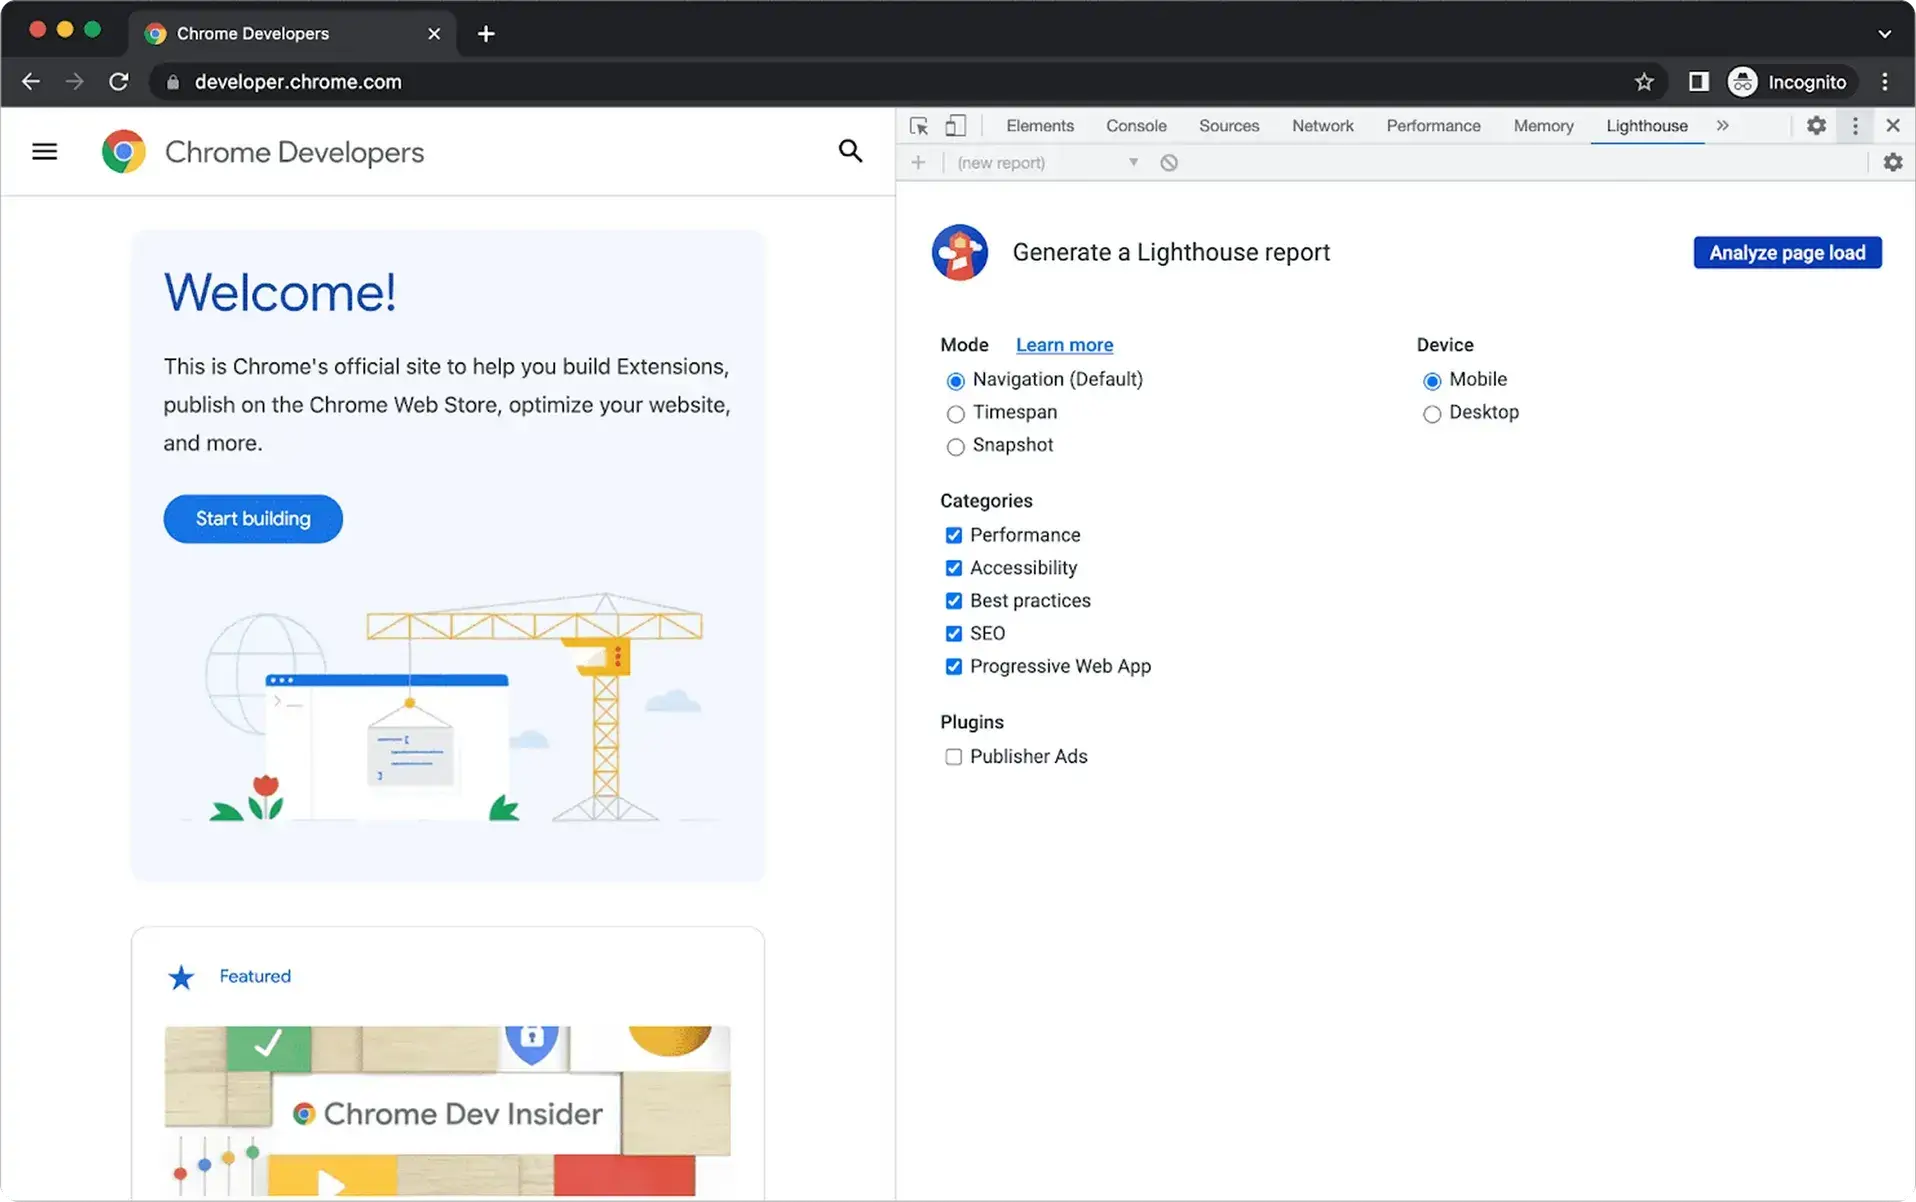Viewport: 1916px width, 1202px height.
Task: Switch to the Network tab
Action: [1322, 126]
